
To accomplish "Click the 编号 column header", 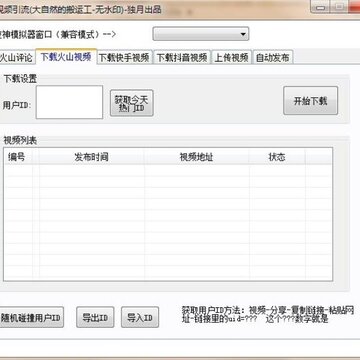I will click(x=19, y=157).
